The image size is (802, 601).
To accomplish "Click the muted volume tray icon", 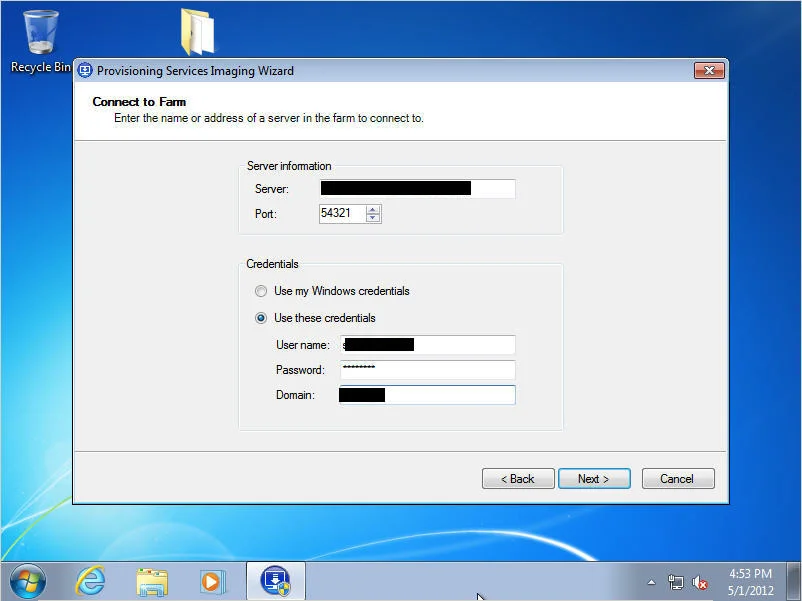I will click(699, 582).
